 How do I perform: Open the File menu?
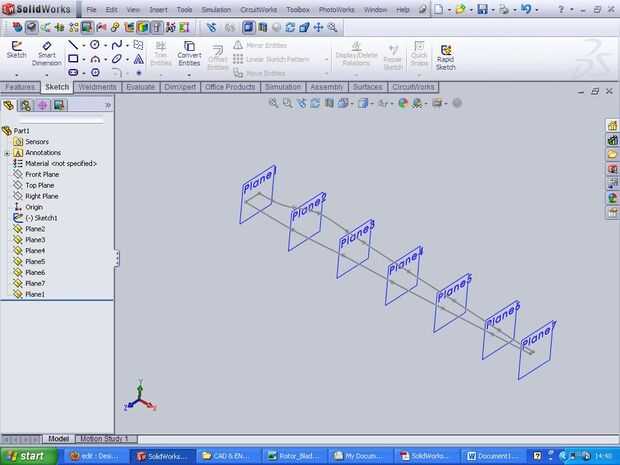click(x=91, y=9)
